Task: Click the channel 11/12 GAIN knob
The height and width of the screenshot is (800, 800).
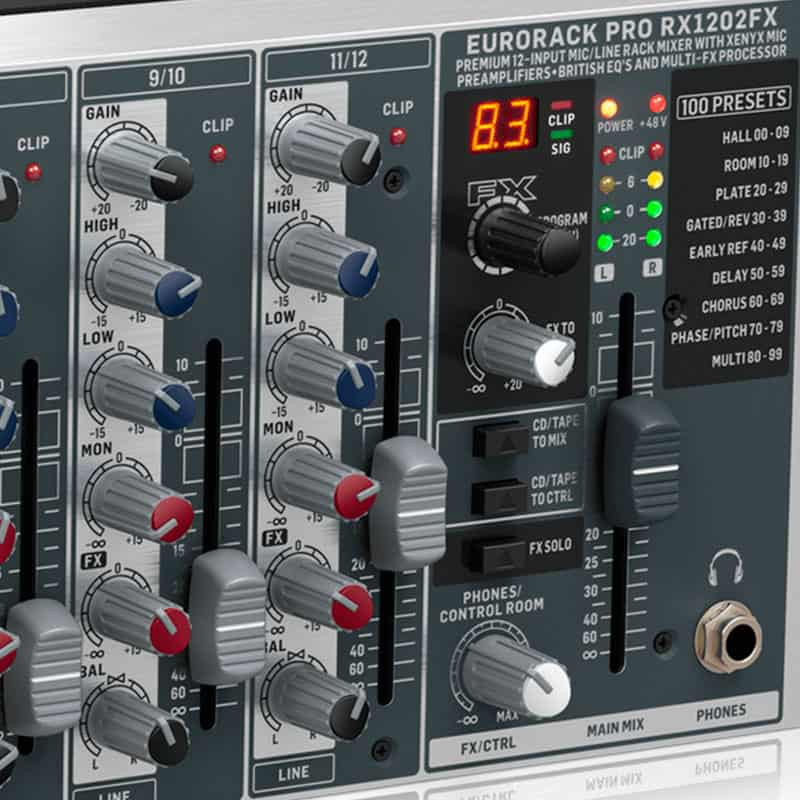Action: pyautogui.click(x=329, y=149)
